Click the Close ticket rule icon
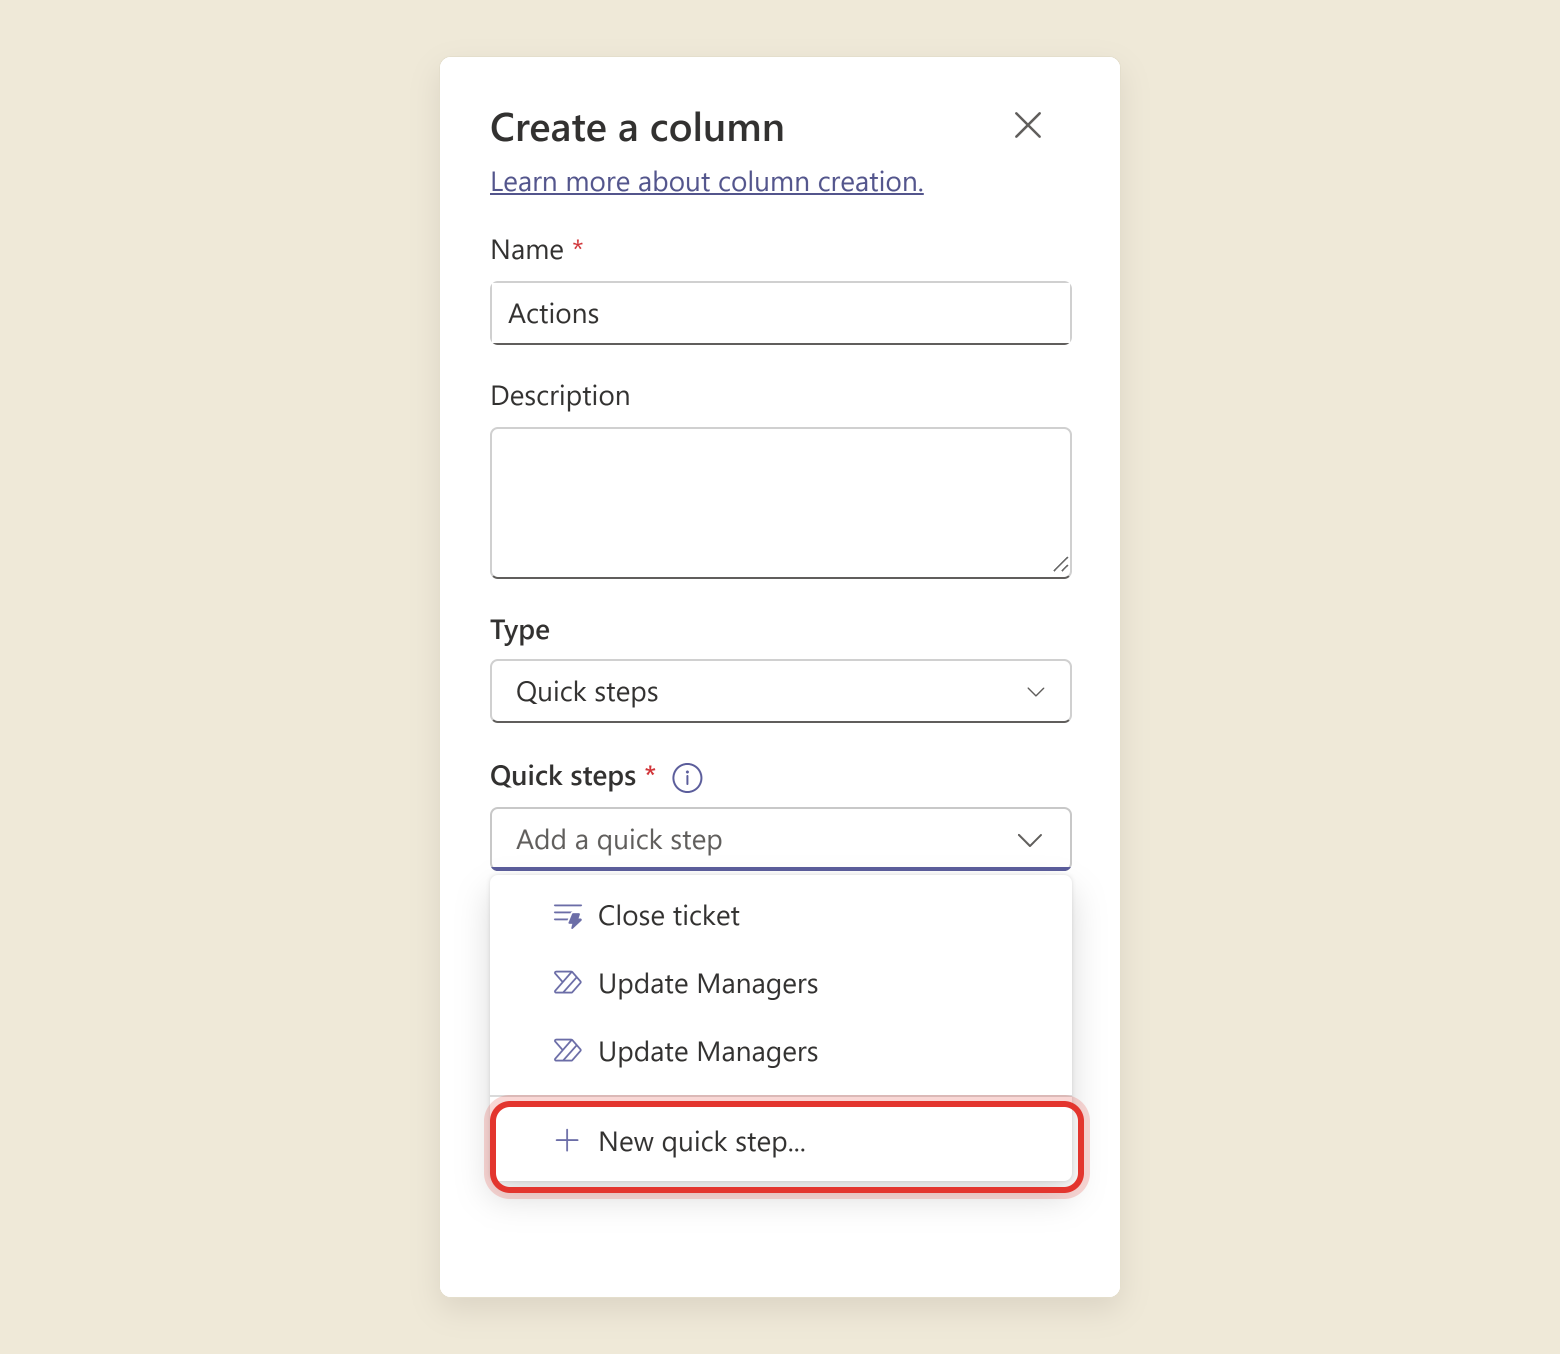Viewport: 1560px width, 1354px height. pyautogui.click(x=568, y=916)
